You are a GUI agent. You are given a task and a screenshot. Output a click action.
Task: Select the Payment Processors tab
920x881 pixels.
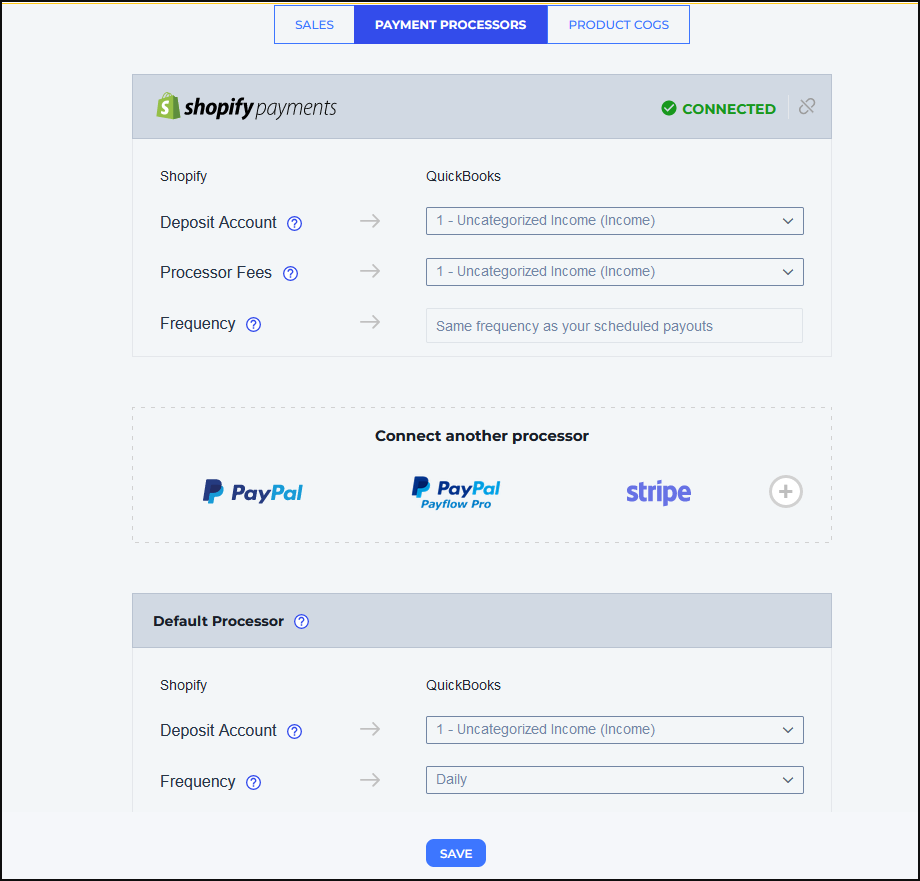coord(450,25)
